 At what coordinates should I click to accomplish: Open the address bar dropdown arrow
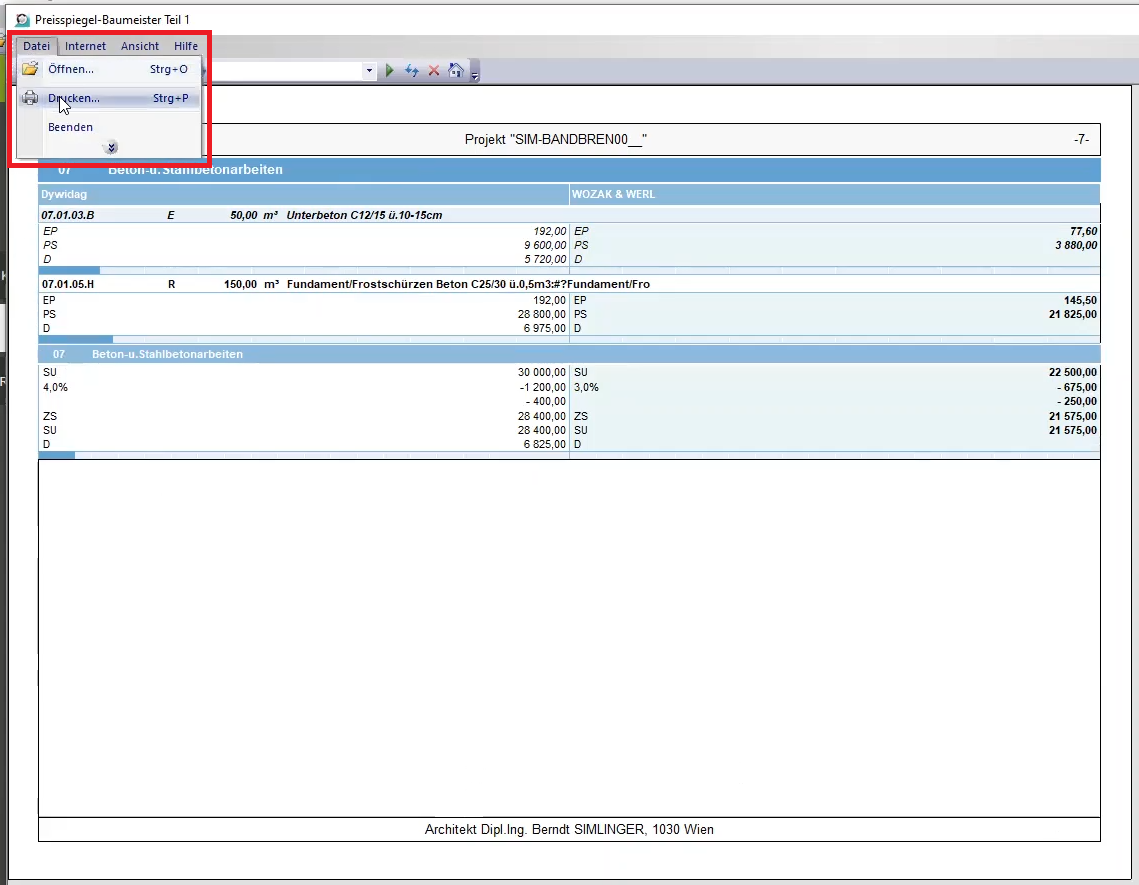pos(369,71)
